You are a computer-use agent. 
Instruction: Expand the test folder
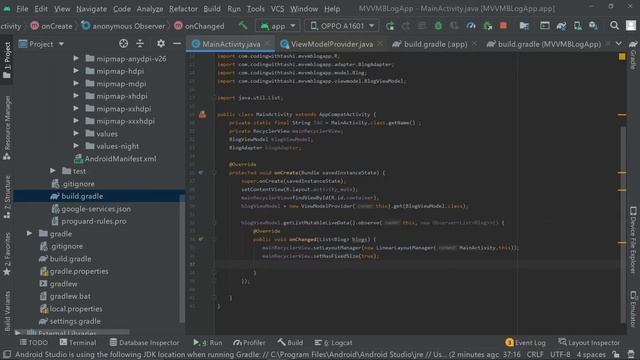point(53,171)
